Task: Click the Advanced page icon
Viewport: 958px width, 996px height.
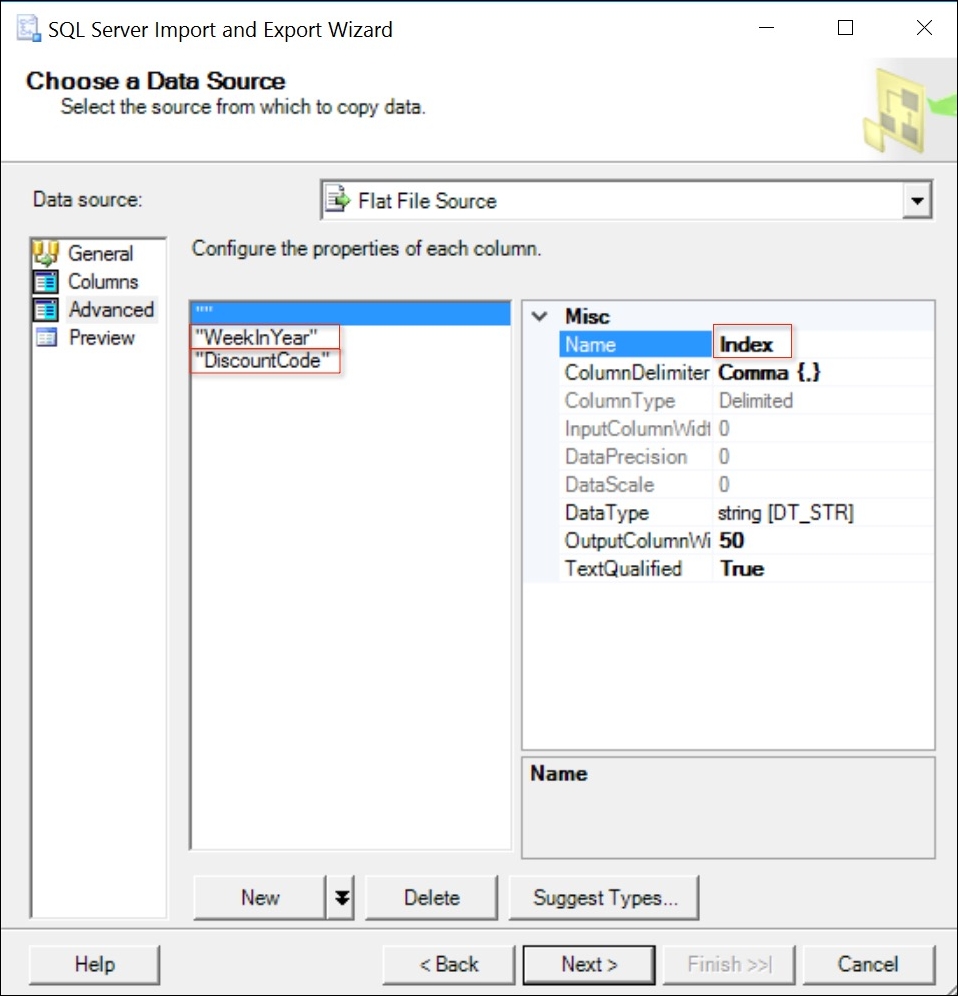Action: pos(46,309)
